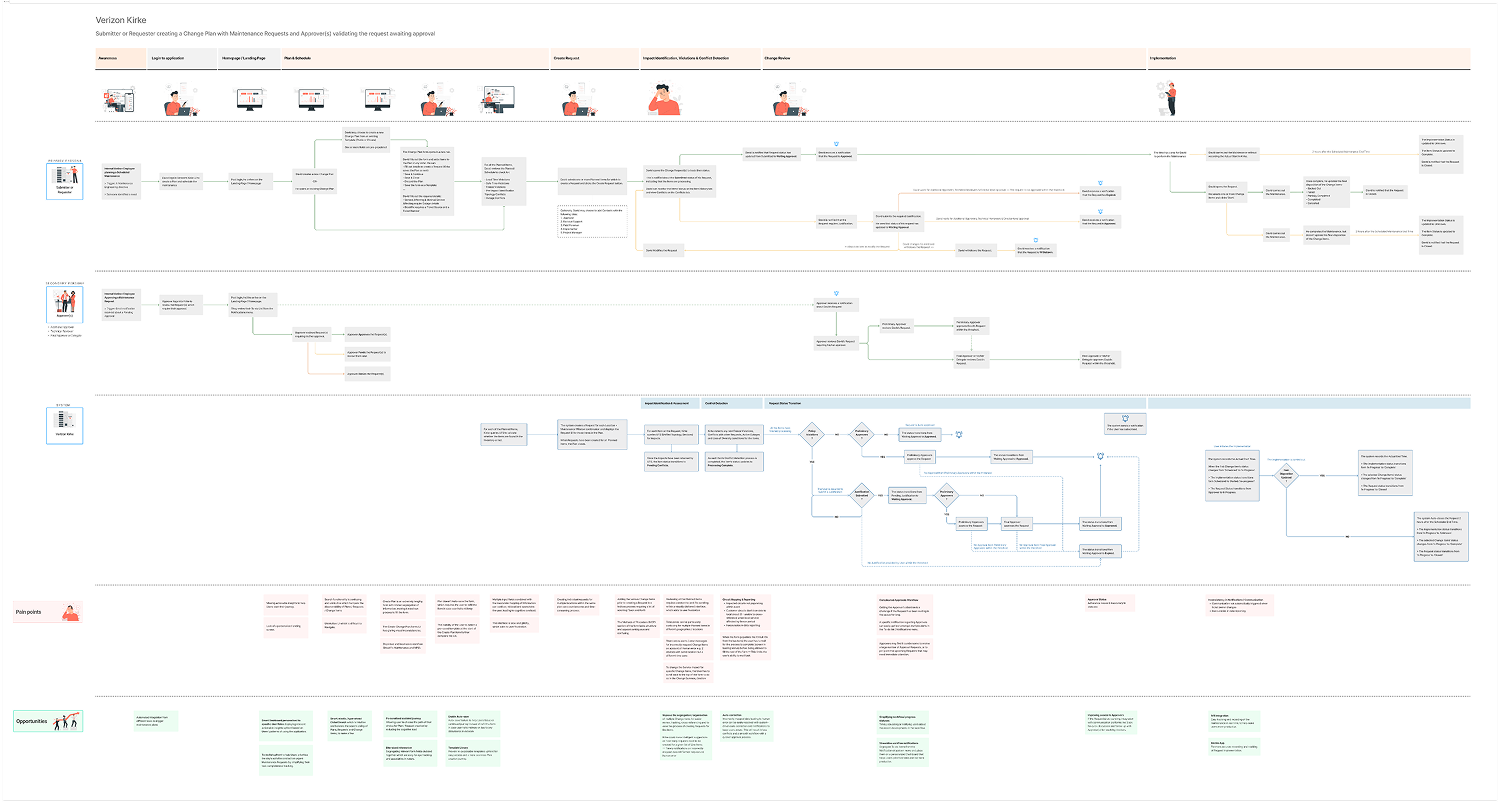This screenshot has height=804, width=1500.
Task: Click the Awareness phase illustration
Action: [x=117, y=98]
